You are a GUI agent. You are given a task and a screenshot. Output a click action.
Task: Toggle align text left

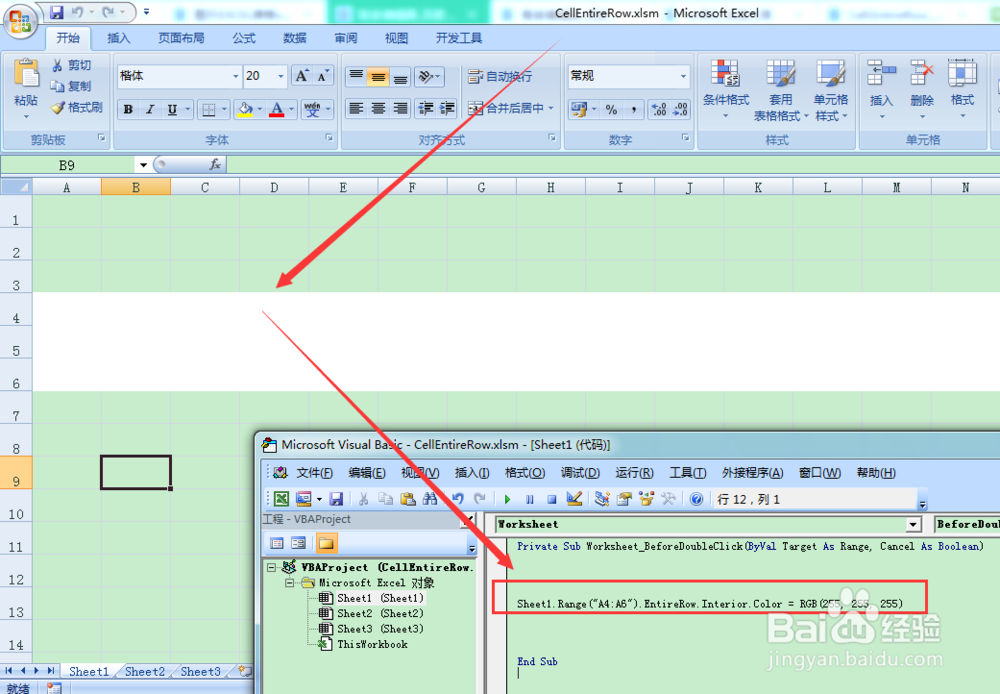[x=357, y=108]
